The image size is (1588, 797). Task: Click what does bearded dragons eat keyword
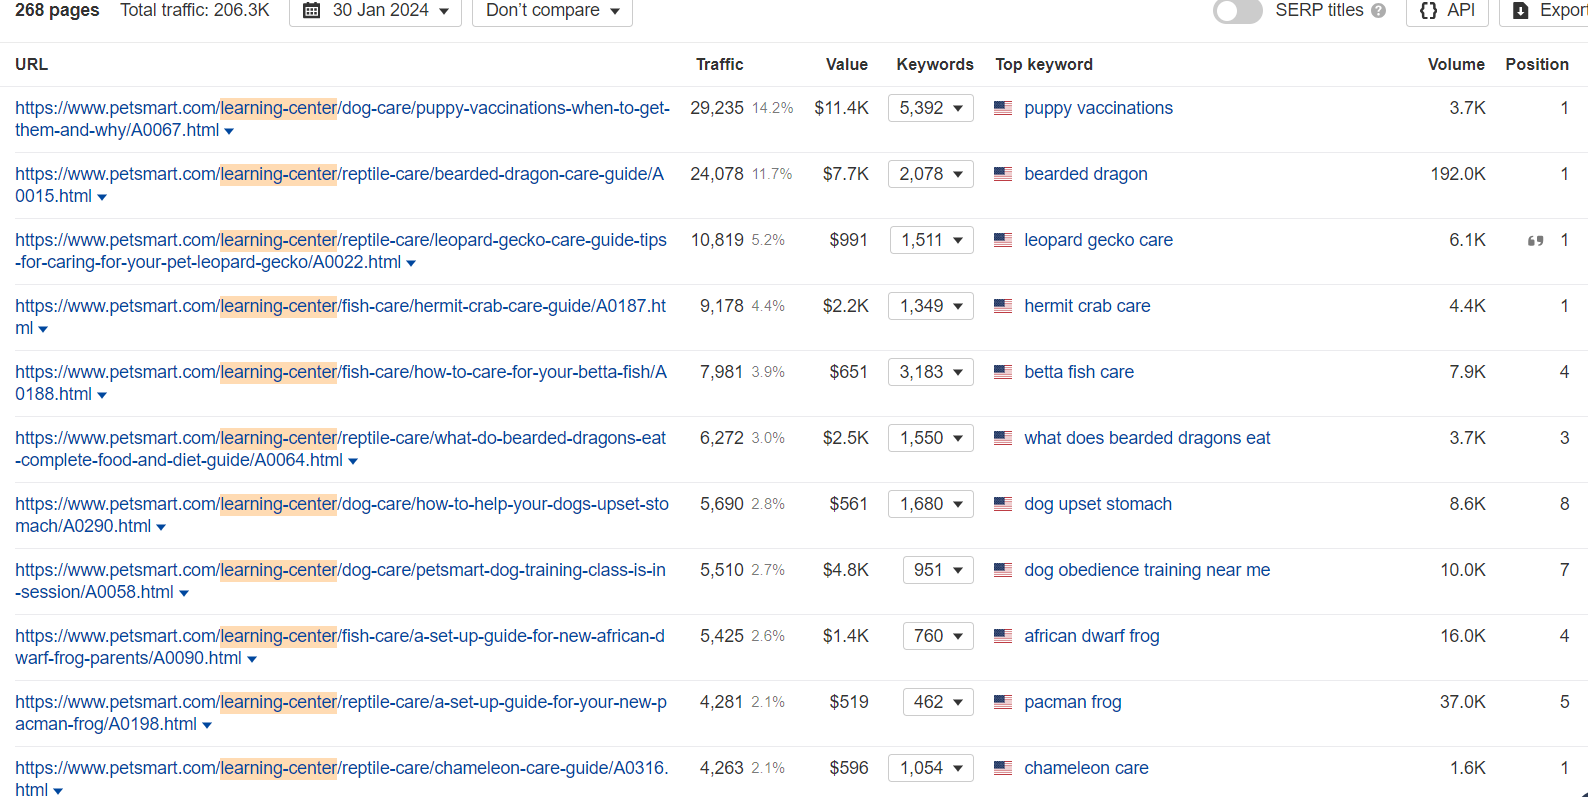coord(1147,438)
